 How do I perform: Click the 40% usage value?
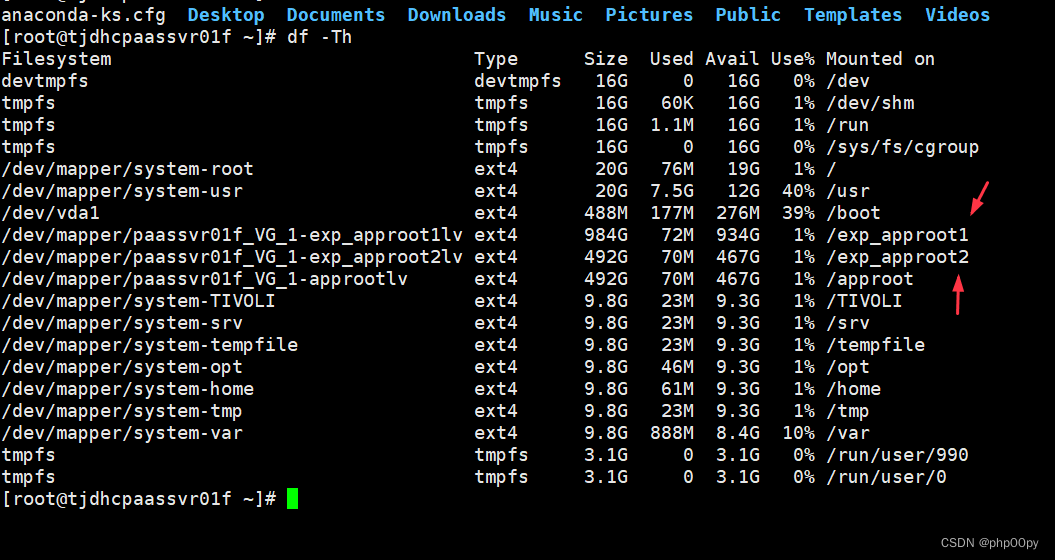click(798, 191)
